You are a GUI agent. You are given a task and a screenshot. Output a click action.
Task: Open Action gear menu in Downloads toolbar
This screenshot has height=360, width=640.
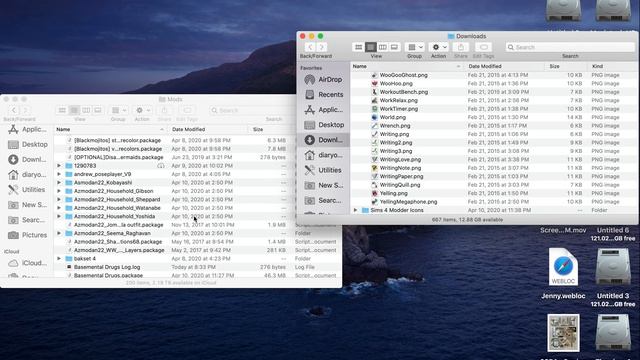(439, 47)
